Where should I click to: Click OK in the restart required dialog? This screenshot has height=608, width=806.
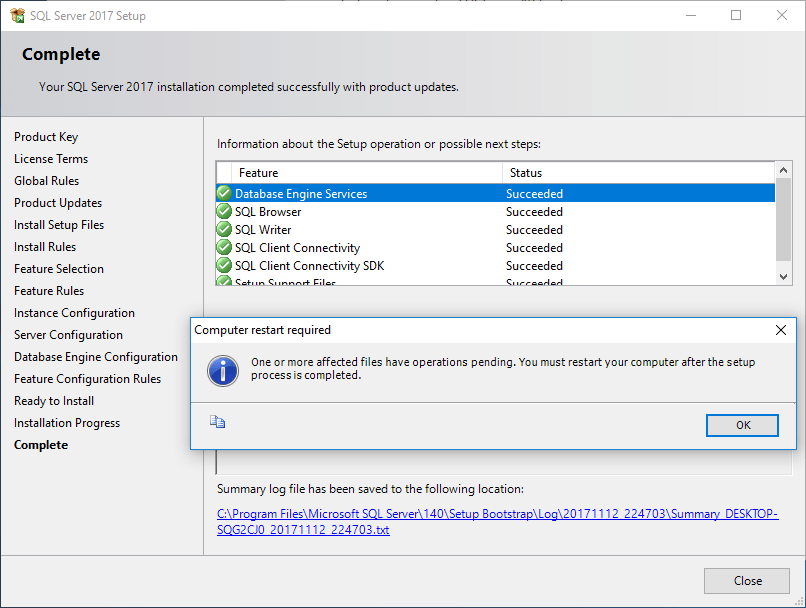click(x=742, y=425)
